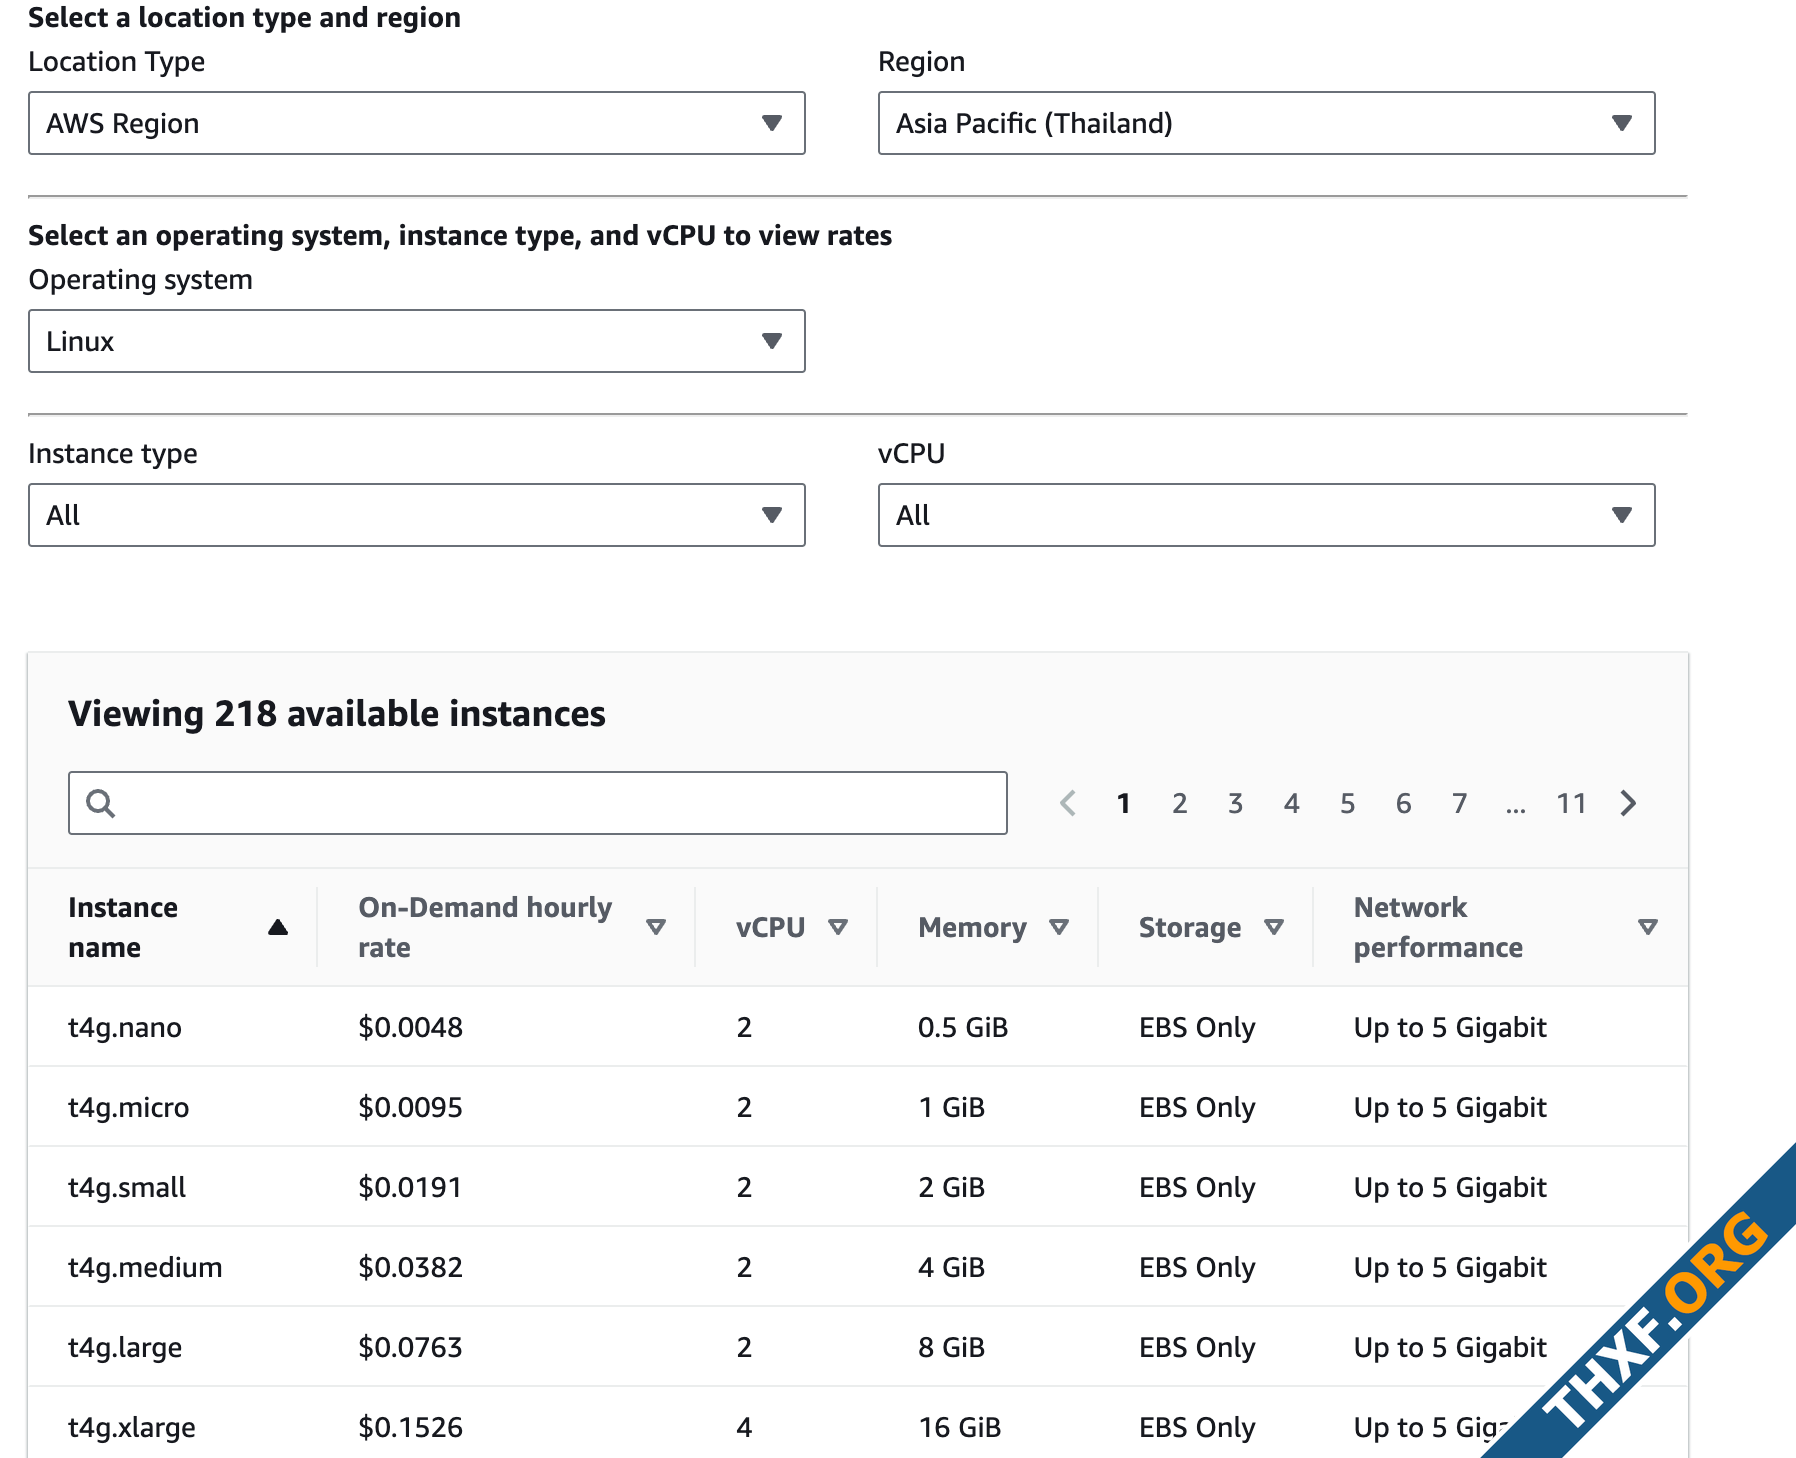Select the t4g.large instance name
The image size is (1796, 1458).
click(x=125, y=1347)
